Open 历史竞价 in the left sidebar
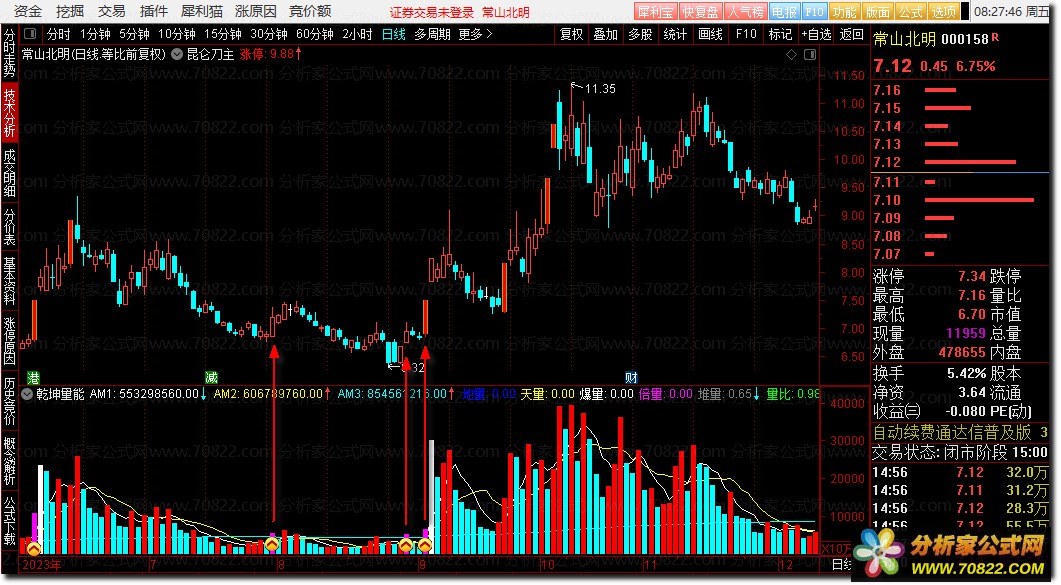 [x=9, y=401]
